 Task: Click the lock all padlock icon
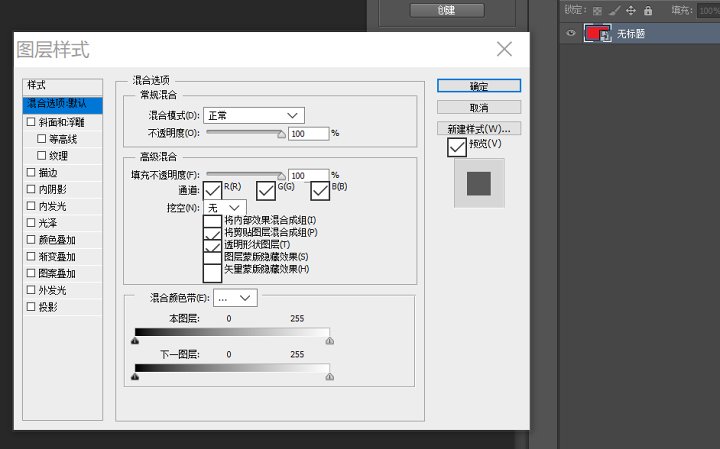[x=647, y=10]
